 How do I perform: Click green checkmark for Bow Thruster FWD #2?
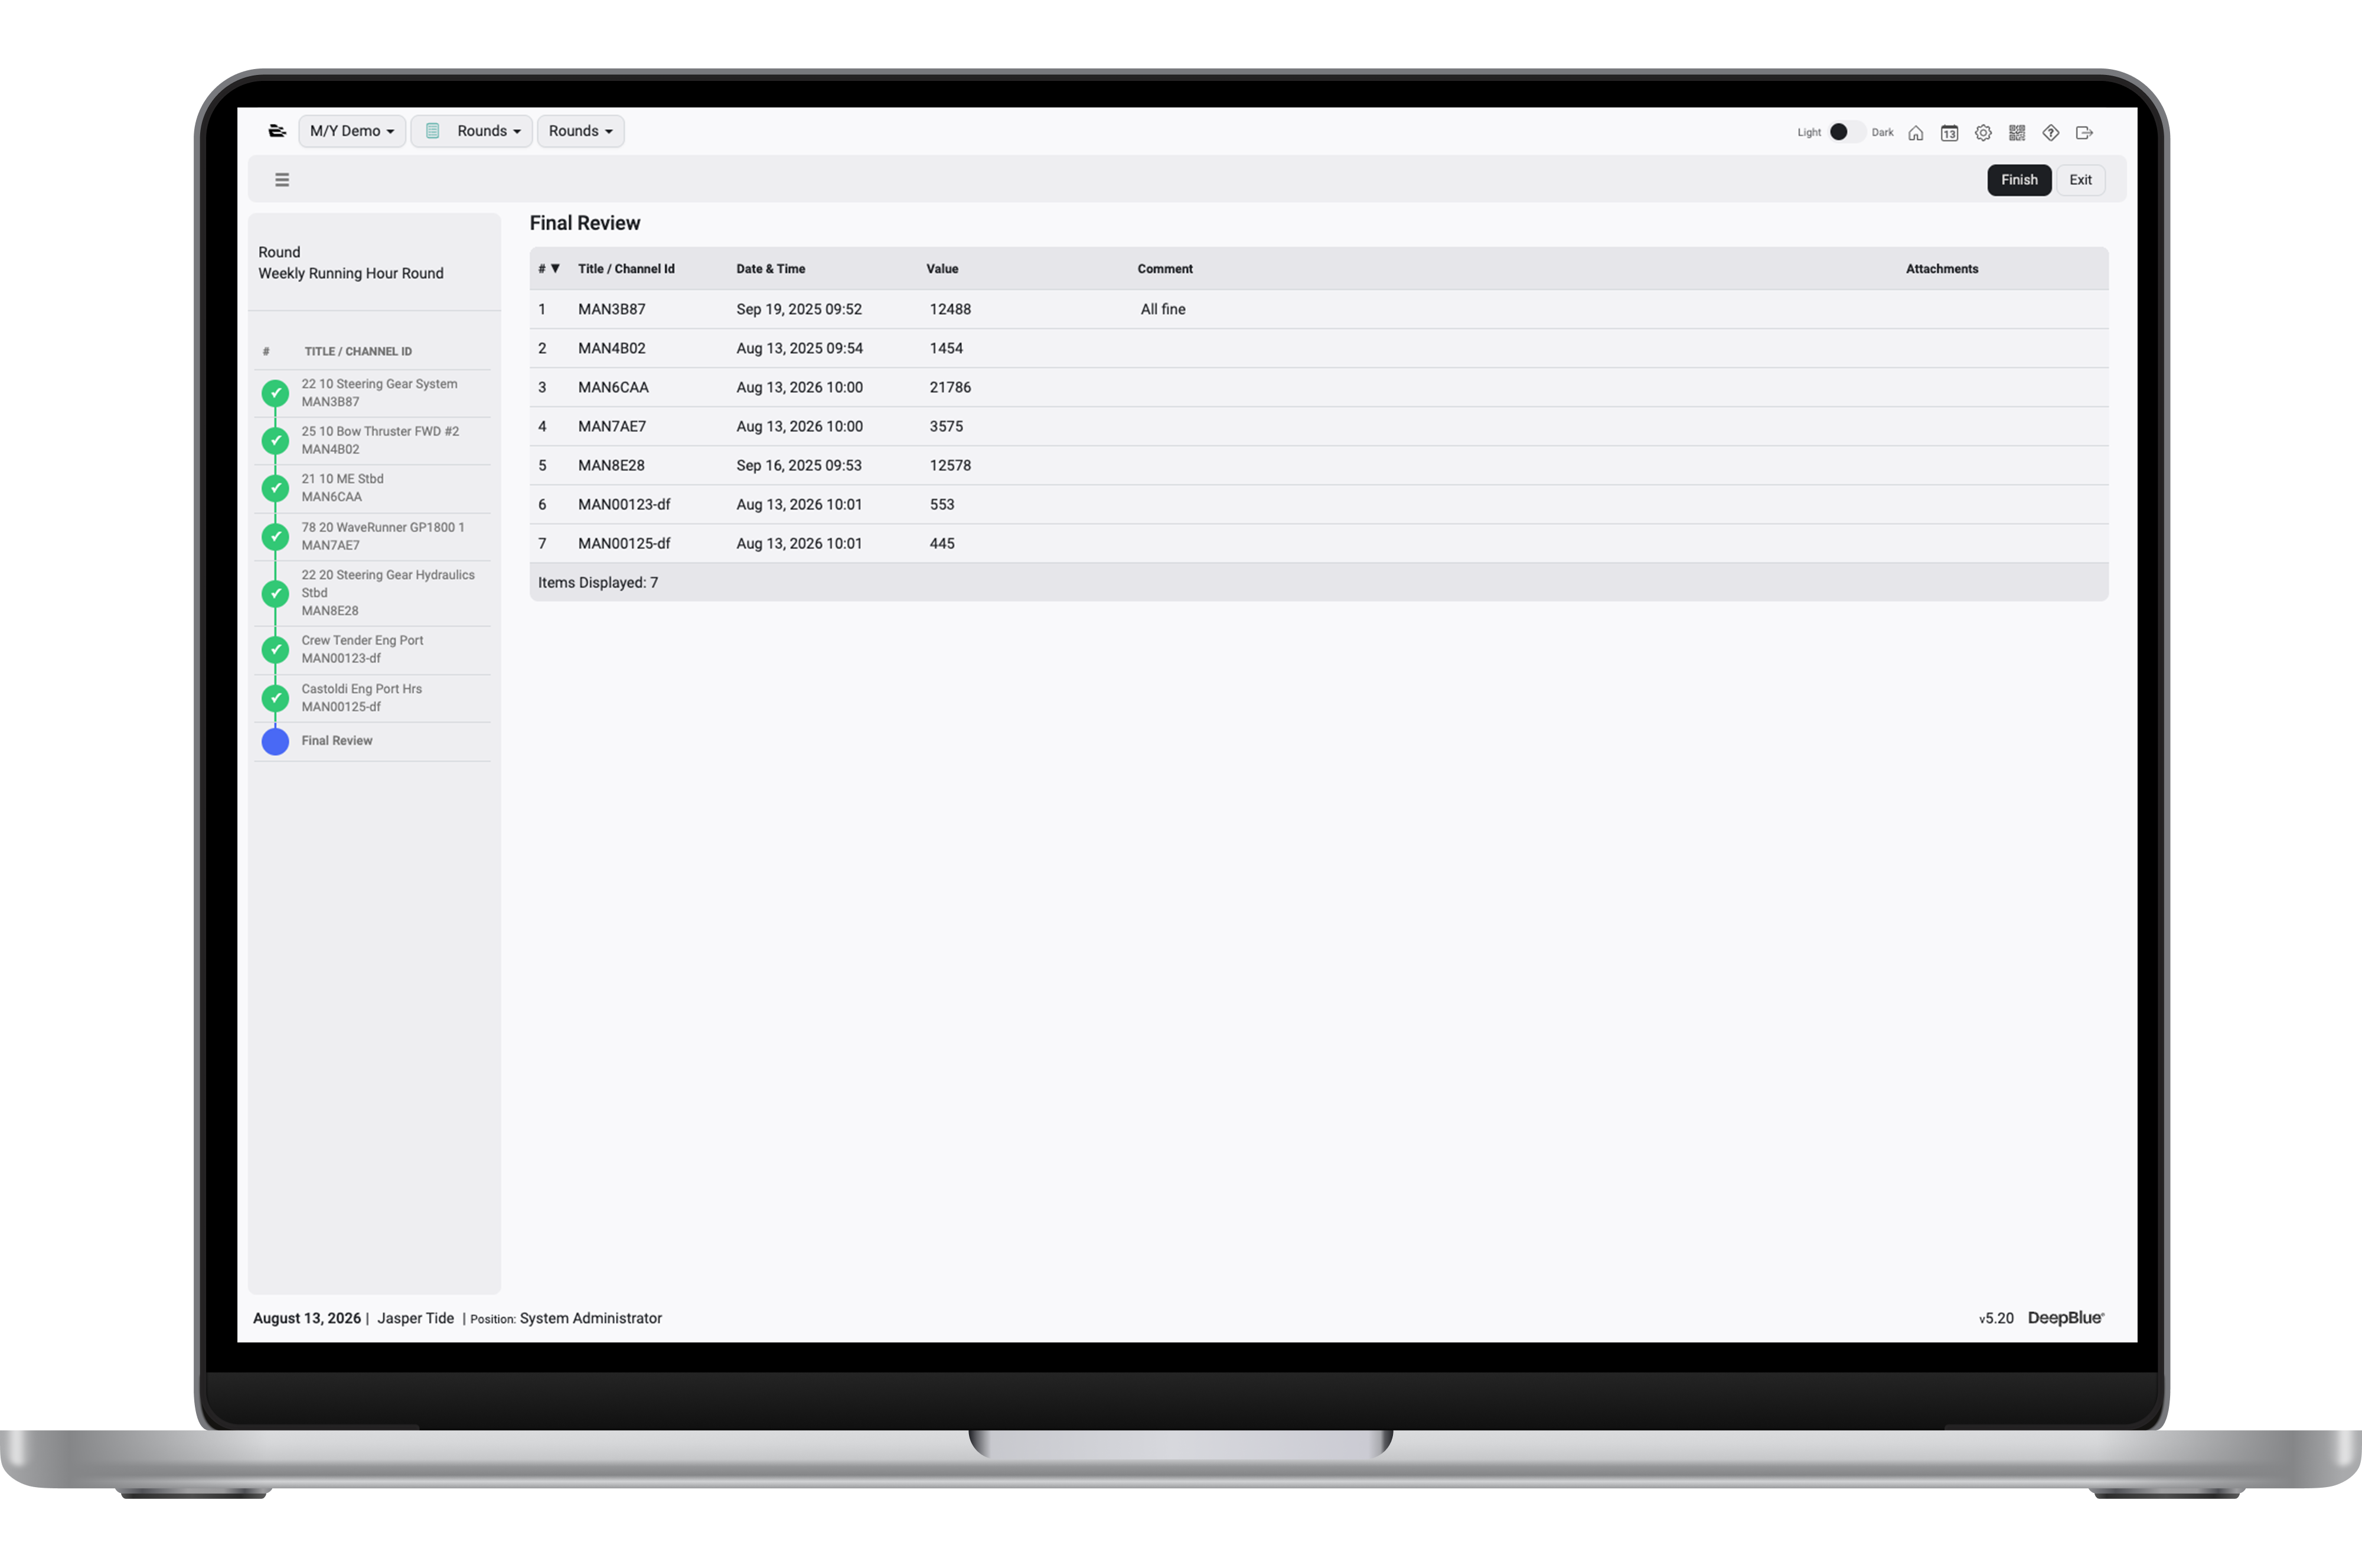[275, 441]
